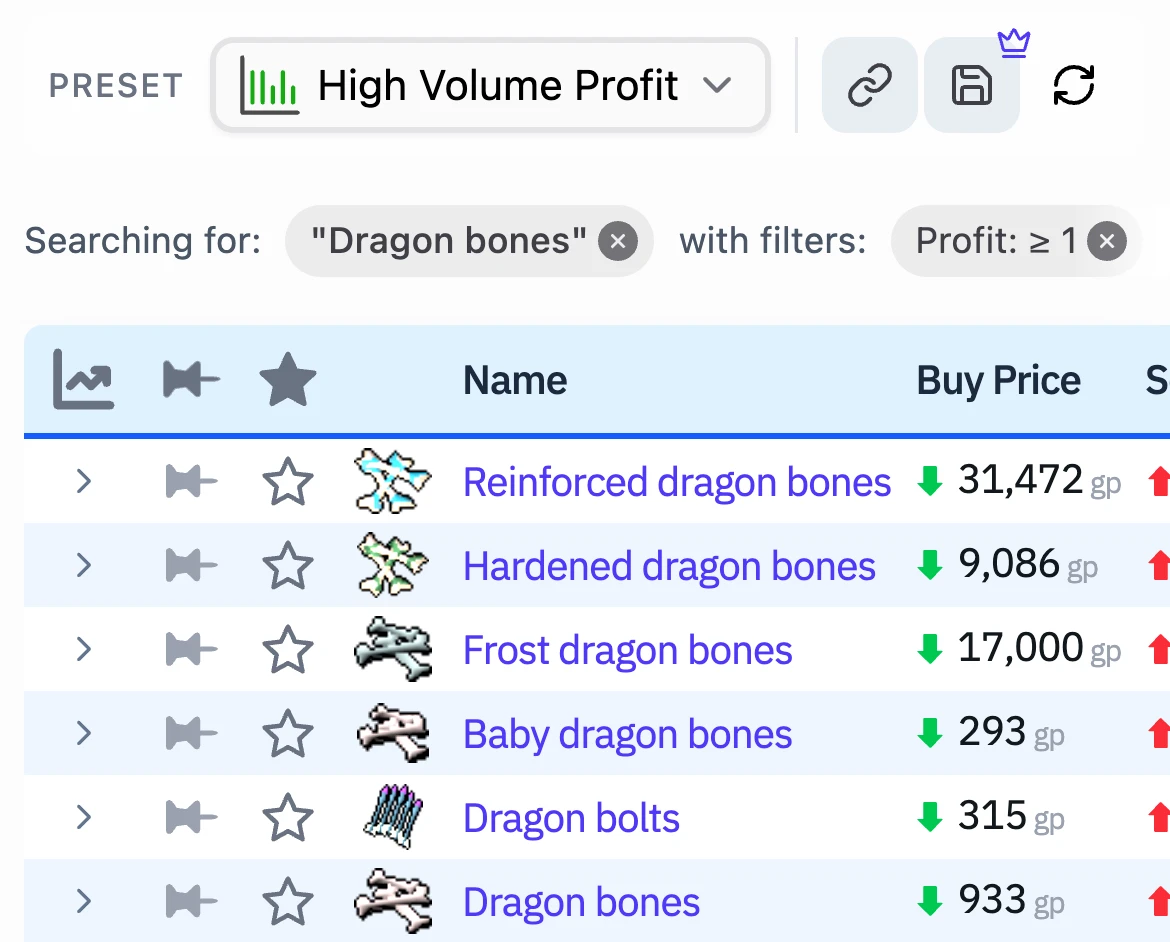
Task: Click the 17,000 gp buy price
Action: point(1039,648)
